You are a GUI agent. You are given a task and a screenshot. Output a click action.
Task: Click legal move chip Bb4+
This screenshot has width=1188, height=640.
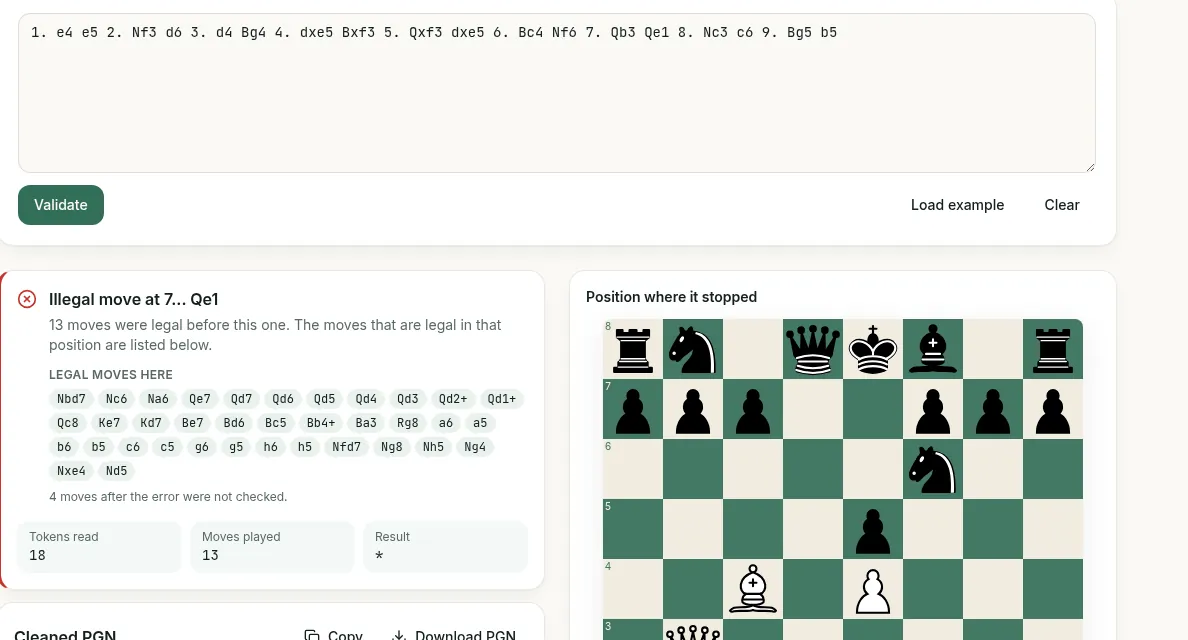coord(320,423)
